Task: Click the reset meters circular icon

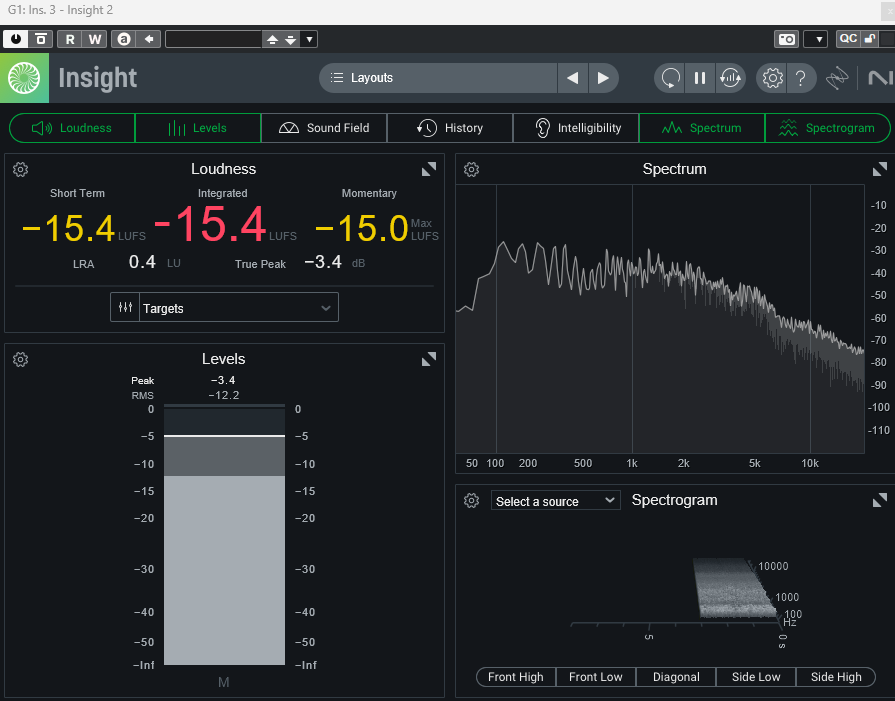Action: click(670, 78)
